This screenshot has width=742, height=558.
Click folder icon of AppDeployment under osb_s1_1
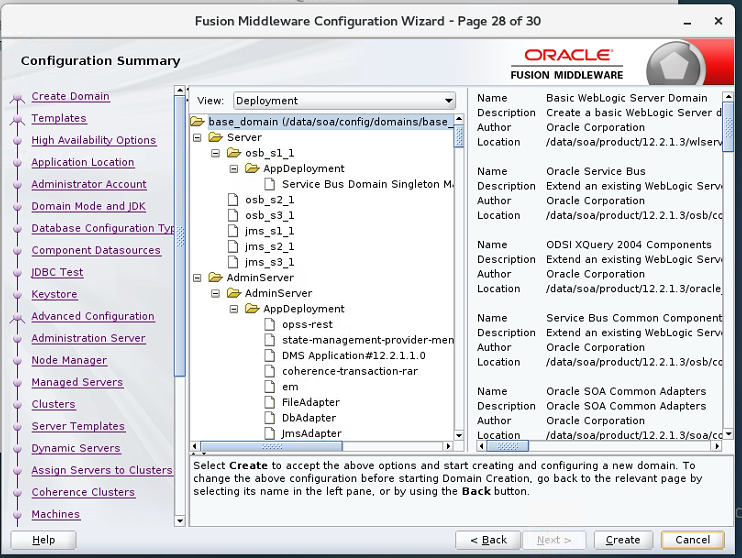tap(252, 168)
